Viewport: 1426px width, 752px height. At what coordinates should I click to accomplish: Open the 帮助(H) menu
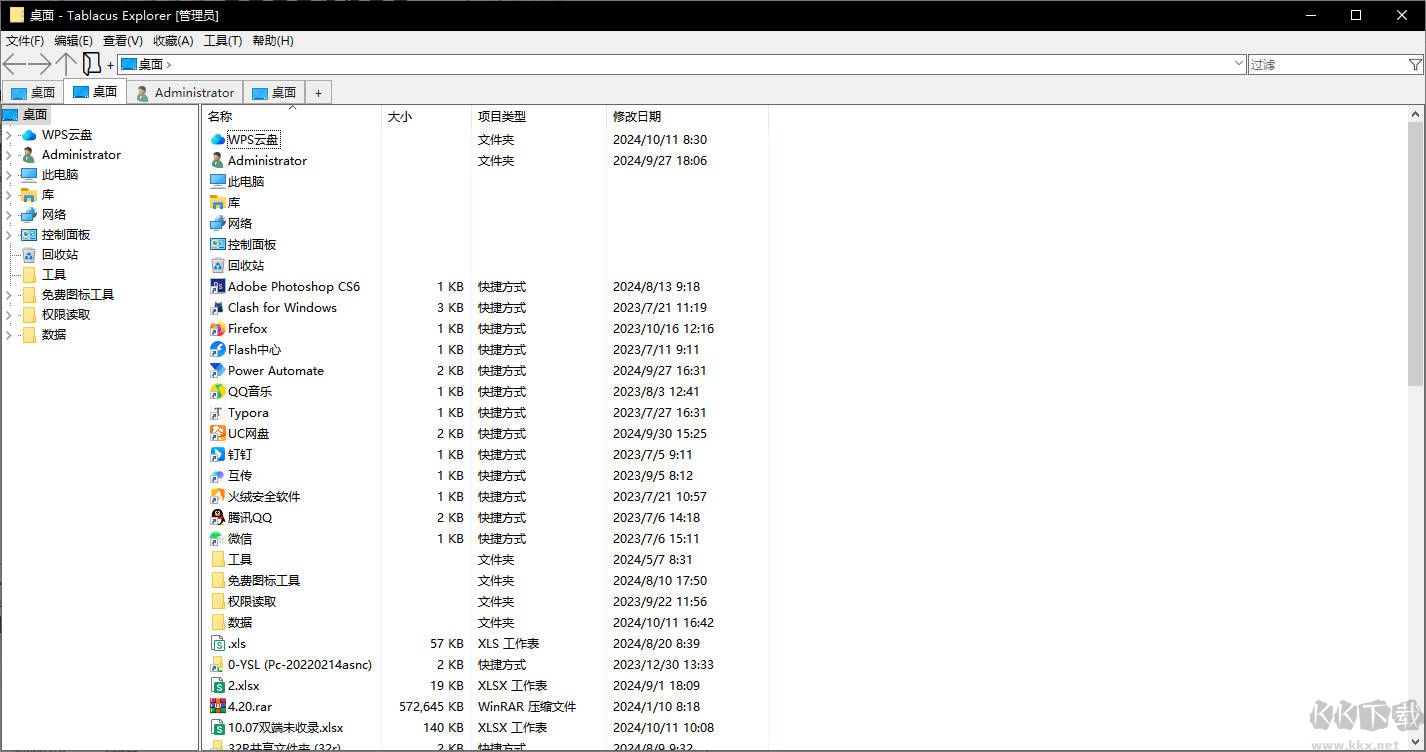coord(273,41)
